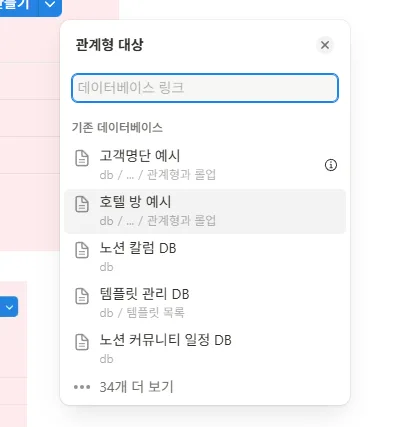Close the 관계형 대상 popup
The image size is (405, 427).
coord(325,45)
